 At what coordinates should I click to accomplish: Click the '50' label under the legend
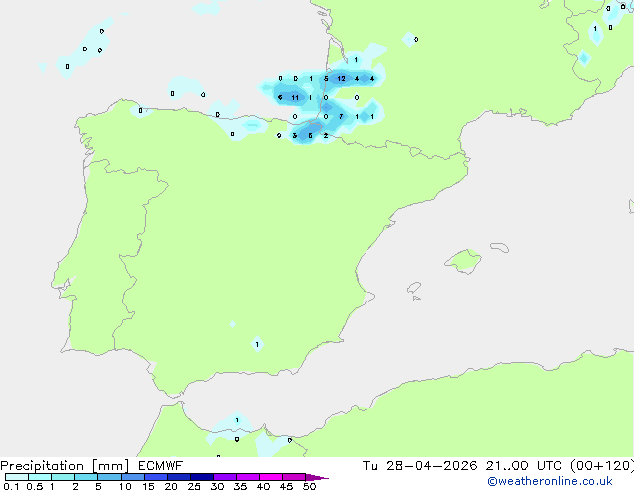point(309,486)
